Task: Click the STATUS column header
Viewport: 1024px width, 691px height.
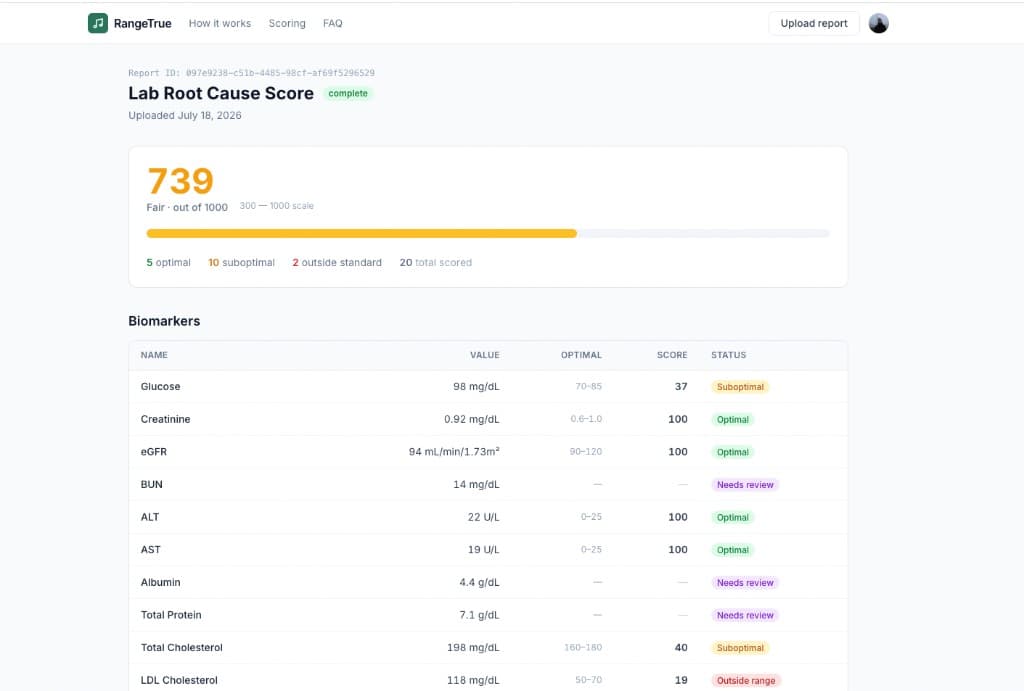Action: pos(728,355)
